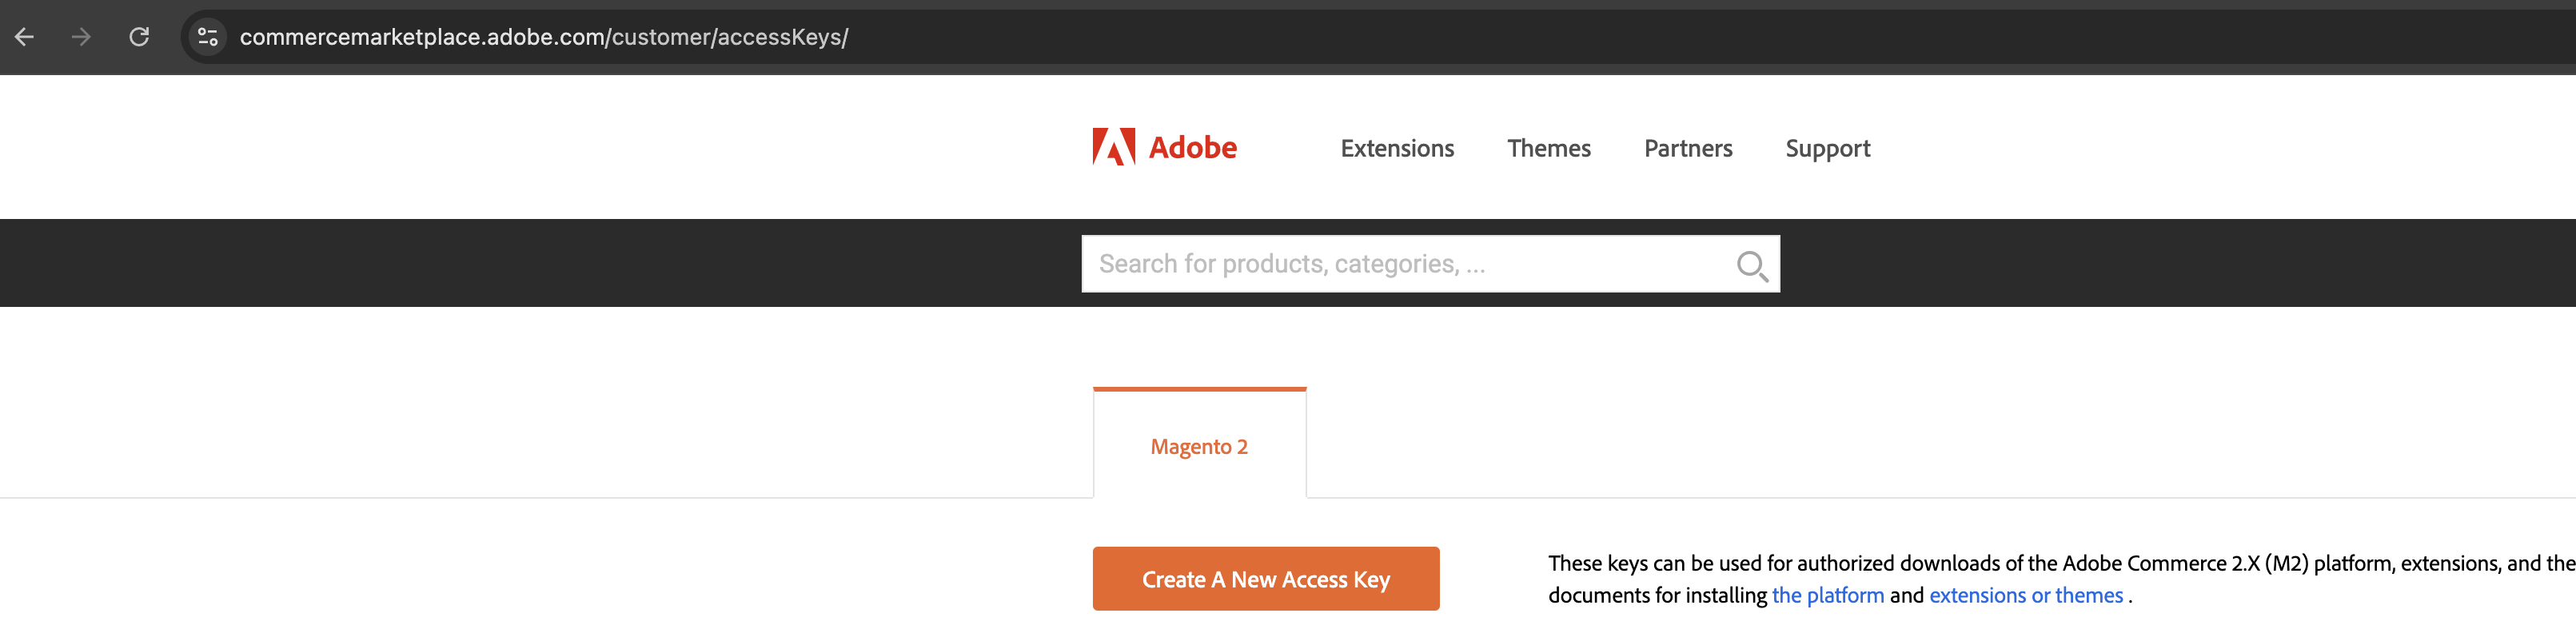Follow "the platform" link
Viewport: 2576px width, 641px height.
pyautogui.click(x=1827, y=595)
